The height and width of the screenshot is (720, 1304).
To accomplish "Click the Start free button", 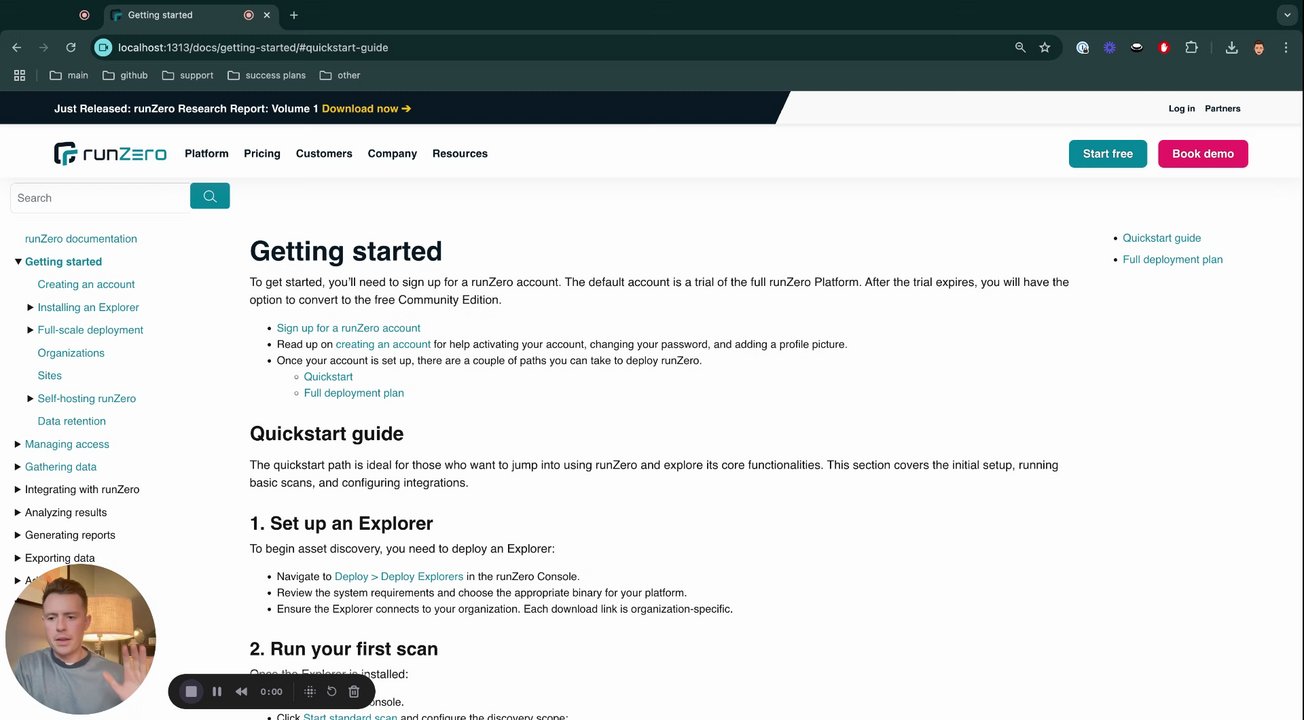I will click(1107, 154).
